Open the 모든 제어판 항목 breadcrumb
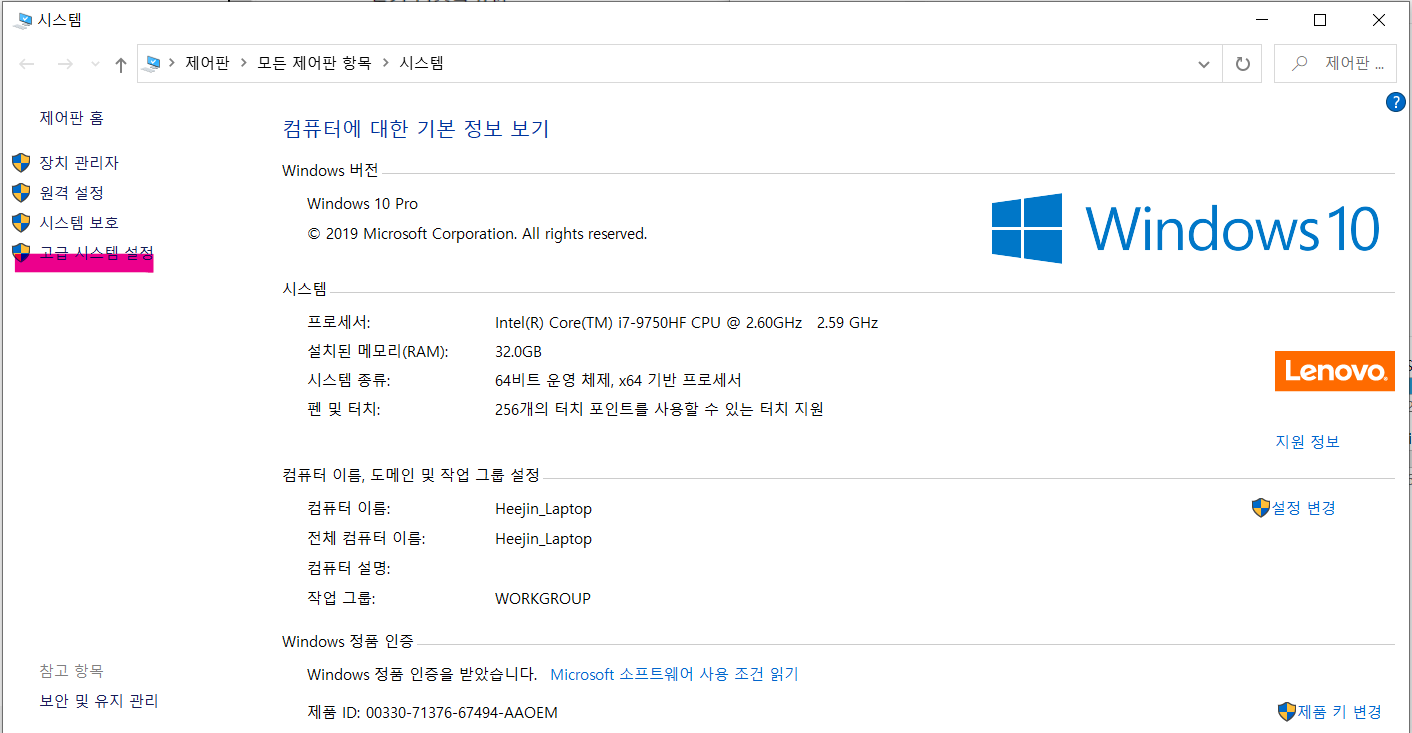Image resolution: width=1412 pixels, height=733 pixels. click(x=314, y=63)
